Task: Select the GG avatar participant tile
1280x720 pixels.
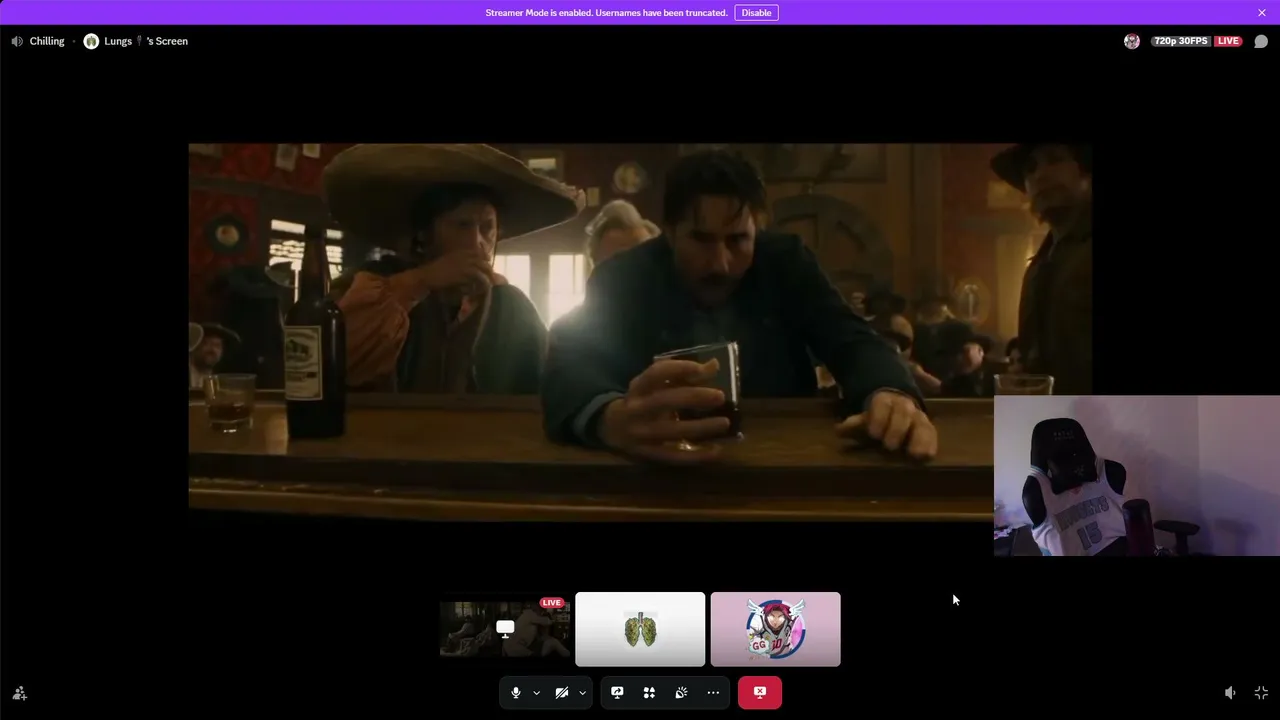Action: (776, 629)
